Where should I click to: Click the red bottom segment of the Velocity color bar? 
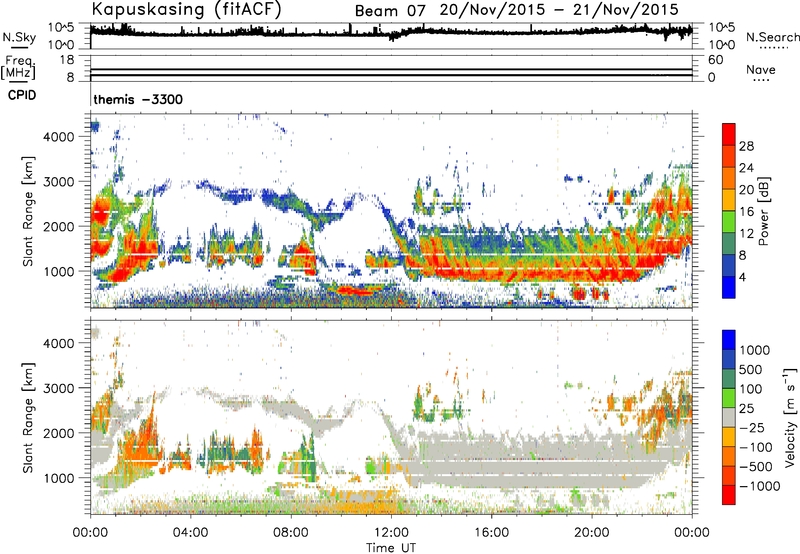729,495
